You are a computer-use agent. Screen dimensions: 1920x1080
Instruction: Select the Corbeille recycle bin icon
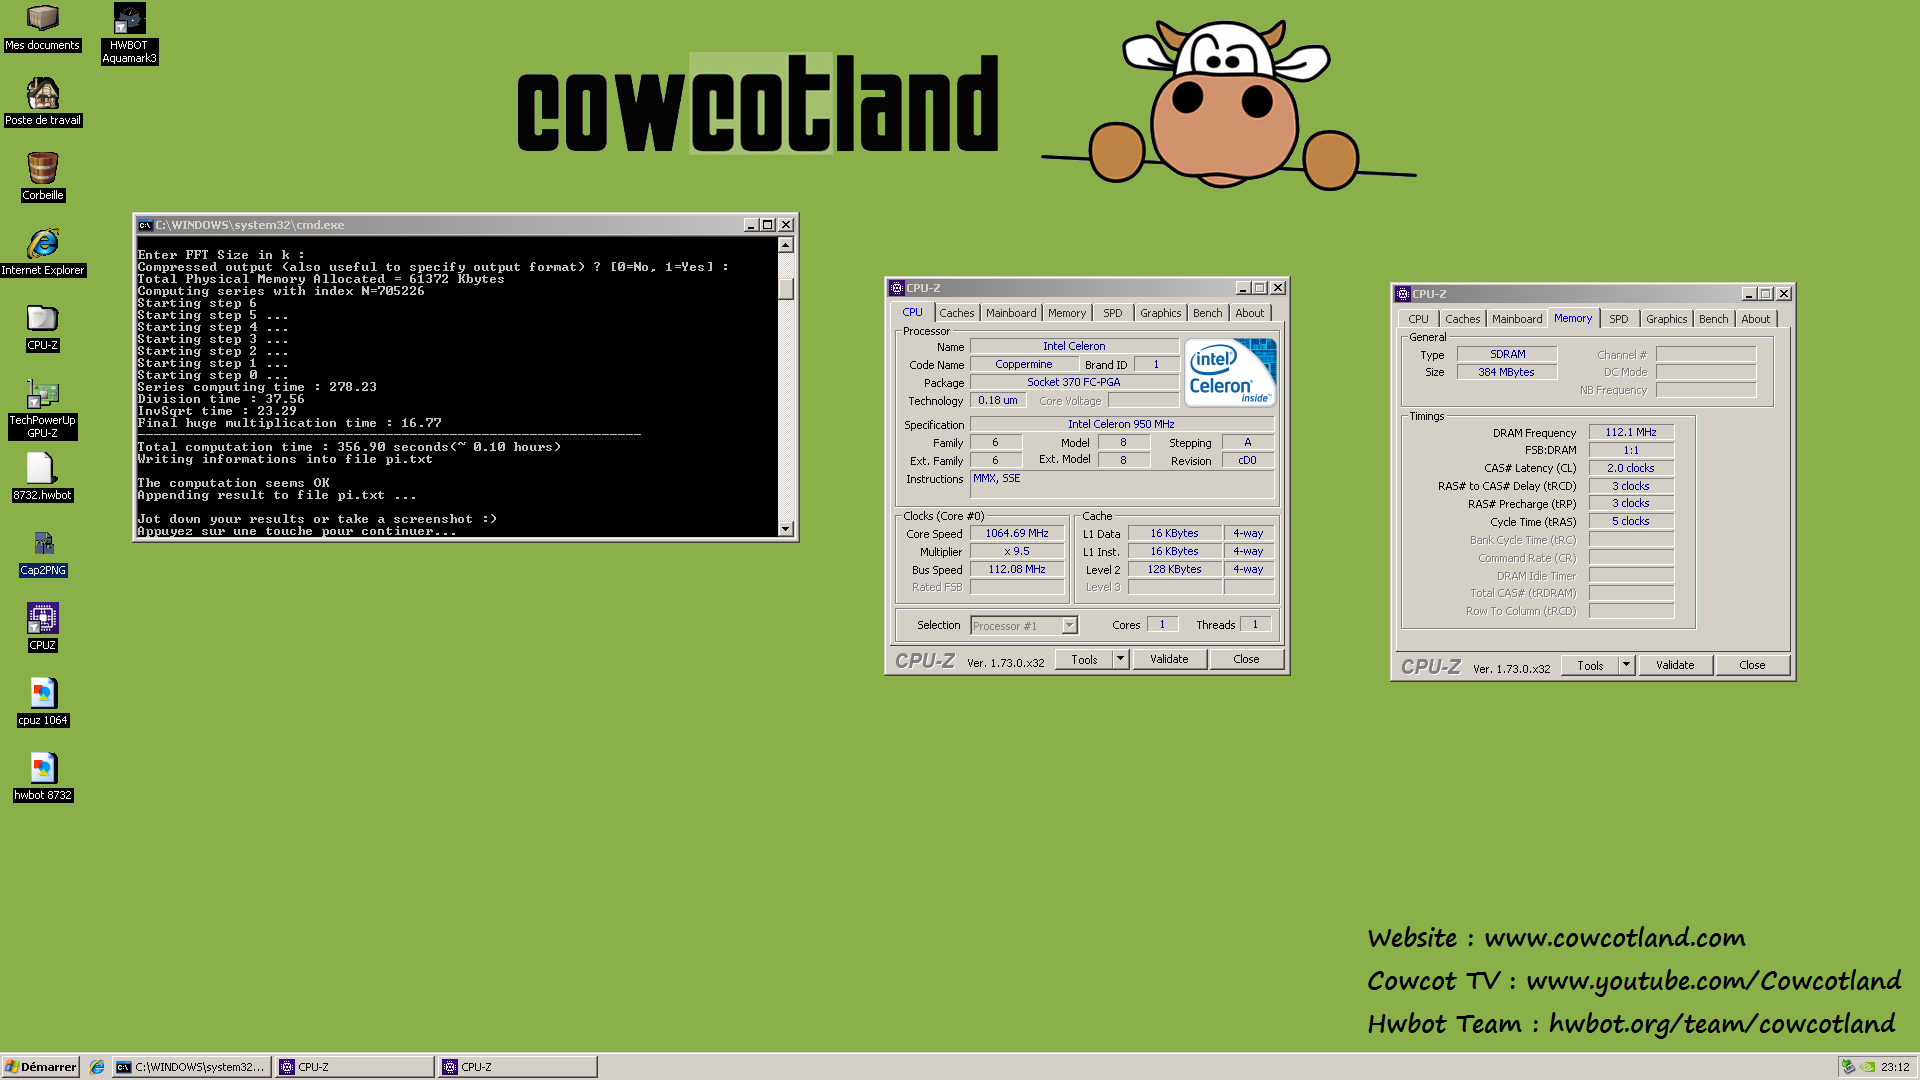42,177
